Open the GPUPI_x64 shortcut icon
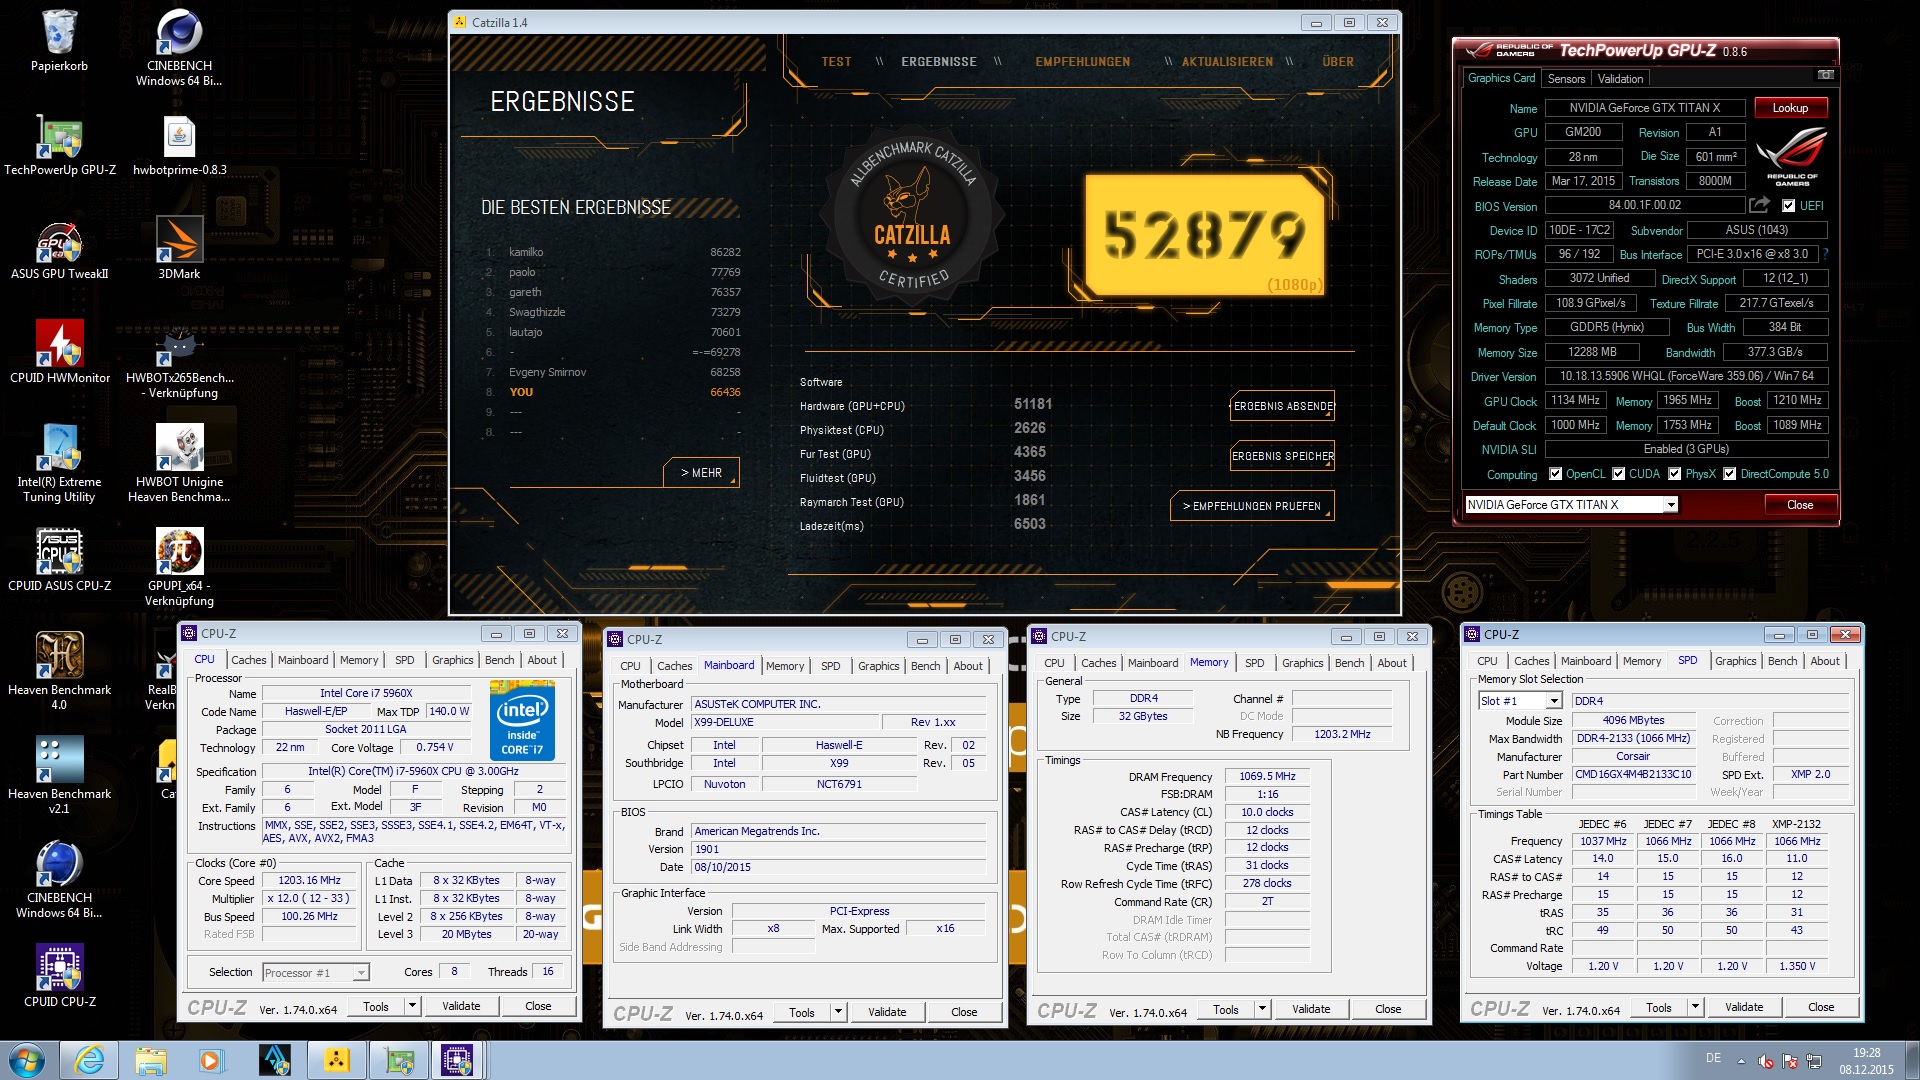Image resolution: width=1920 pixels, height=1080 pixels. click(179, 568)
